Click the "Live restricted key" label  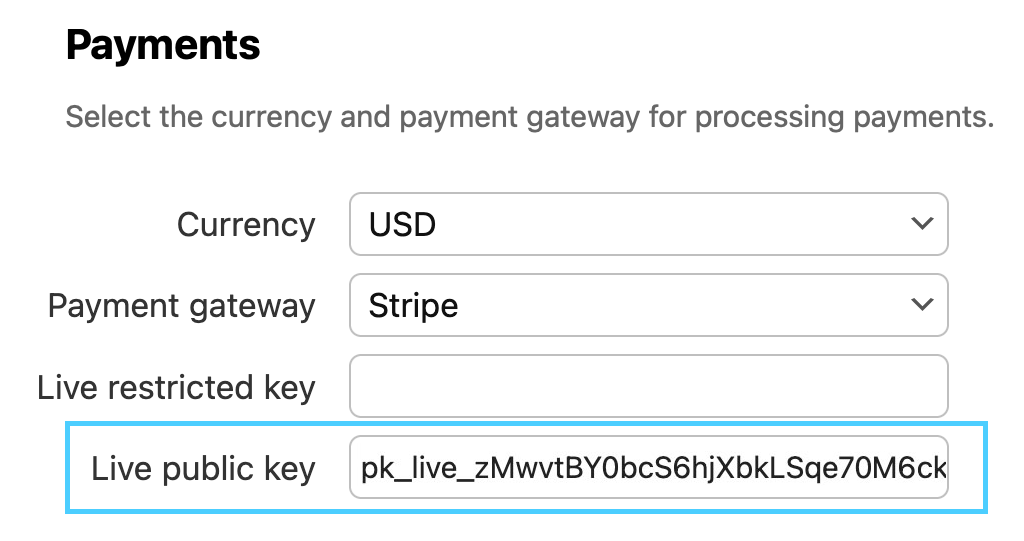[176, 387]
